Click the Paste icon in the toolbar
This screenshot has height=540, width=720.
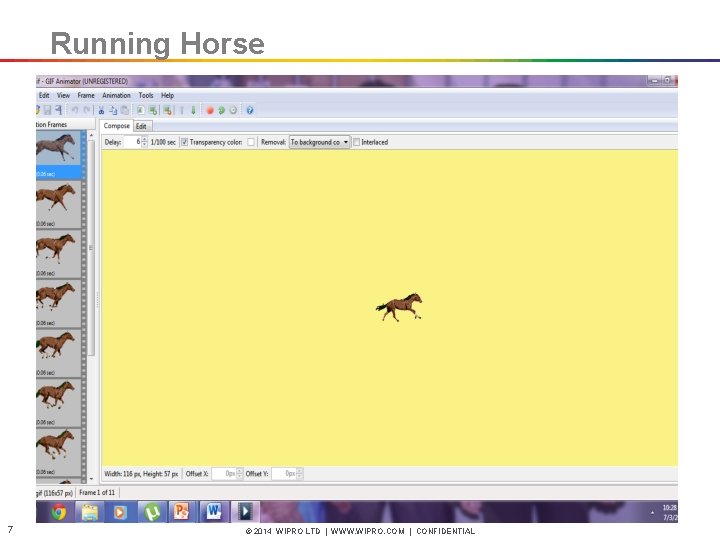click(124, 110)
